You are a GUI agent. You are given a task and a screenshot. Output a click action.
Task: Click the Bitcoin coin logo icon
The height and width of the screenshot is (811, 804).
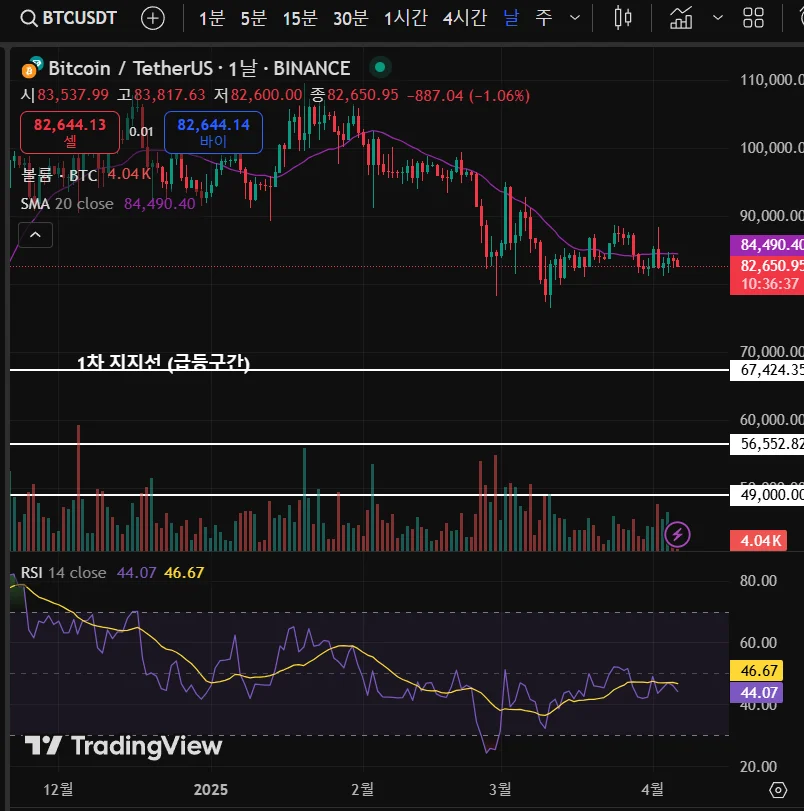pos(31,68)
